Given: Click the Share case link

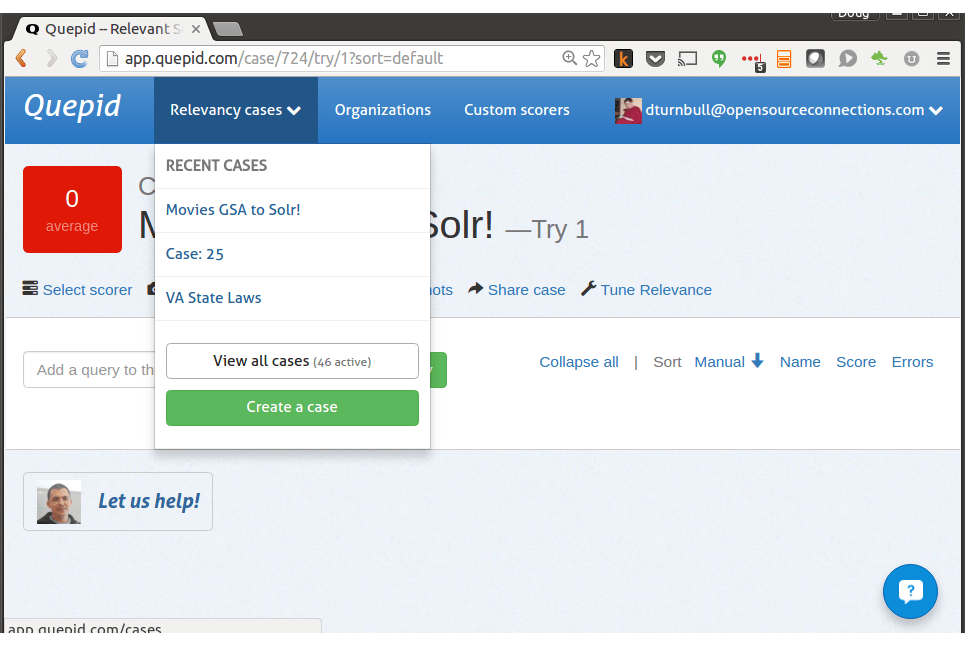Looking at the screenshot, I should 517,290.
